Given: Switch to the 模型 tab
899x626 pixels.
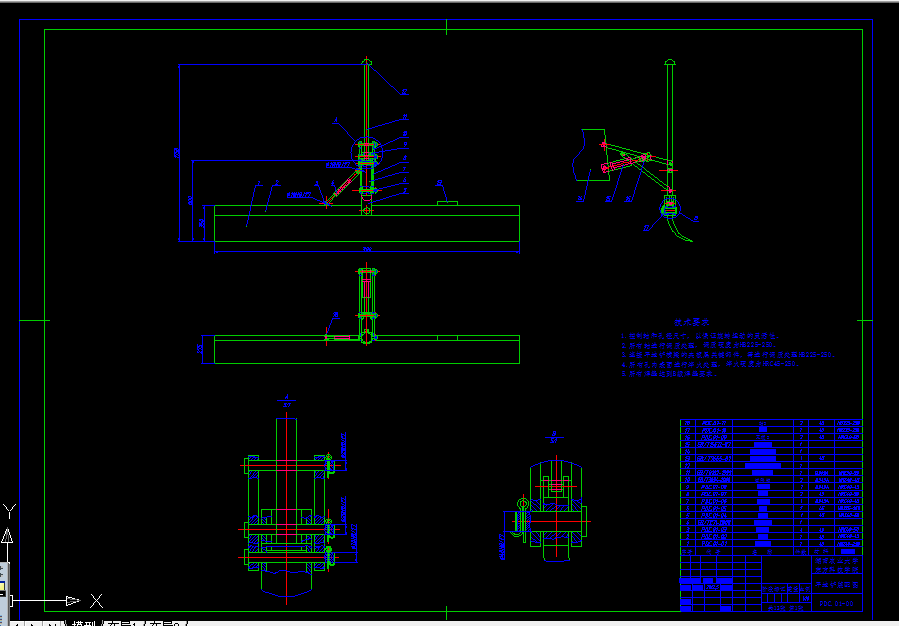Looking at the screenshot, I should coord(84,623).
